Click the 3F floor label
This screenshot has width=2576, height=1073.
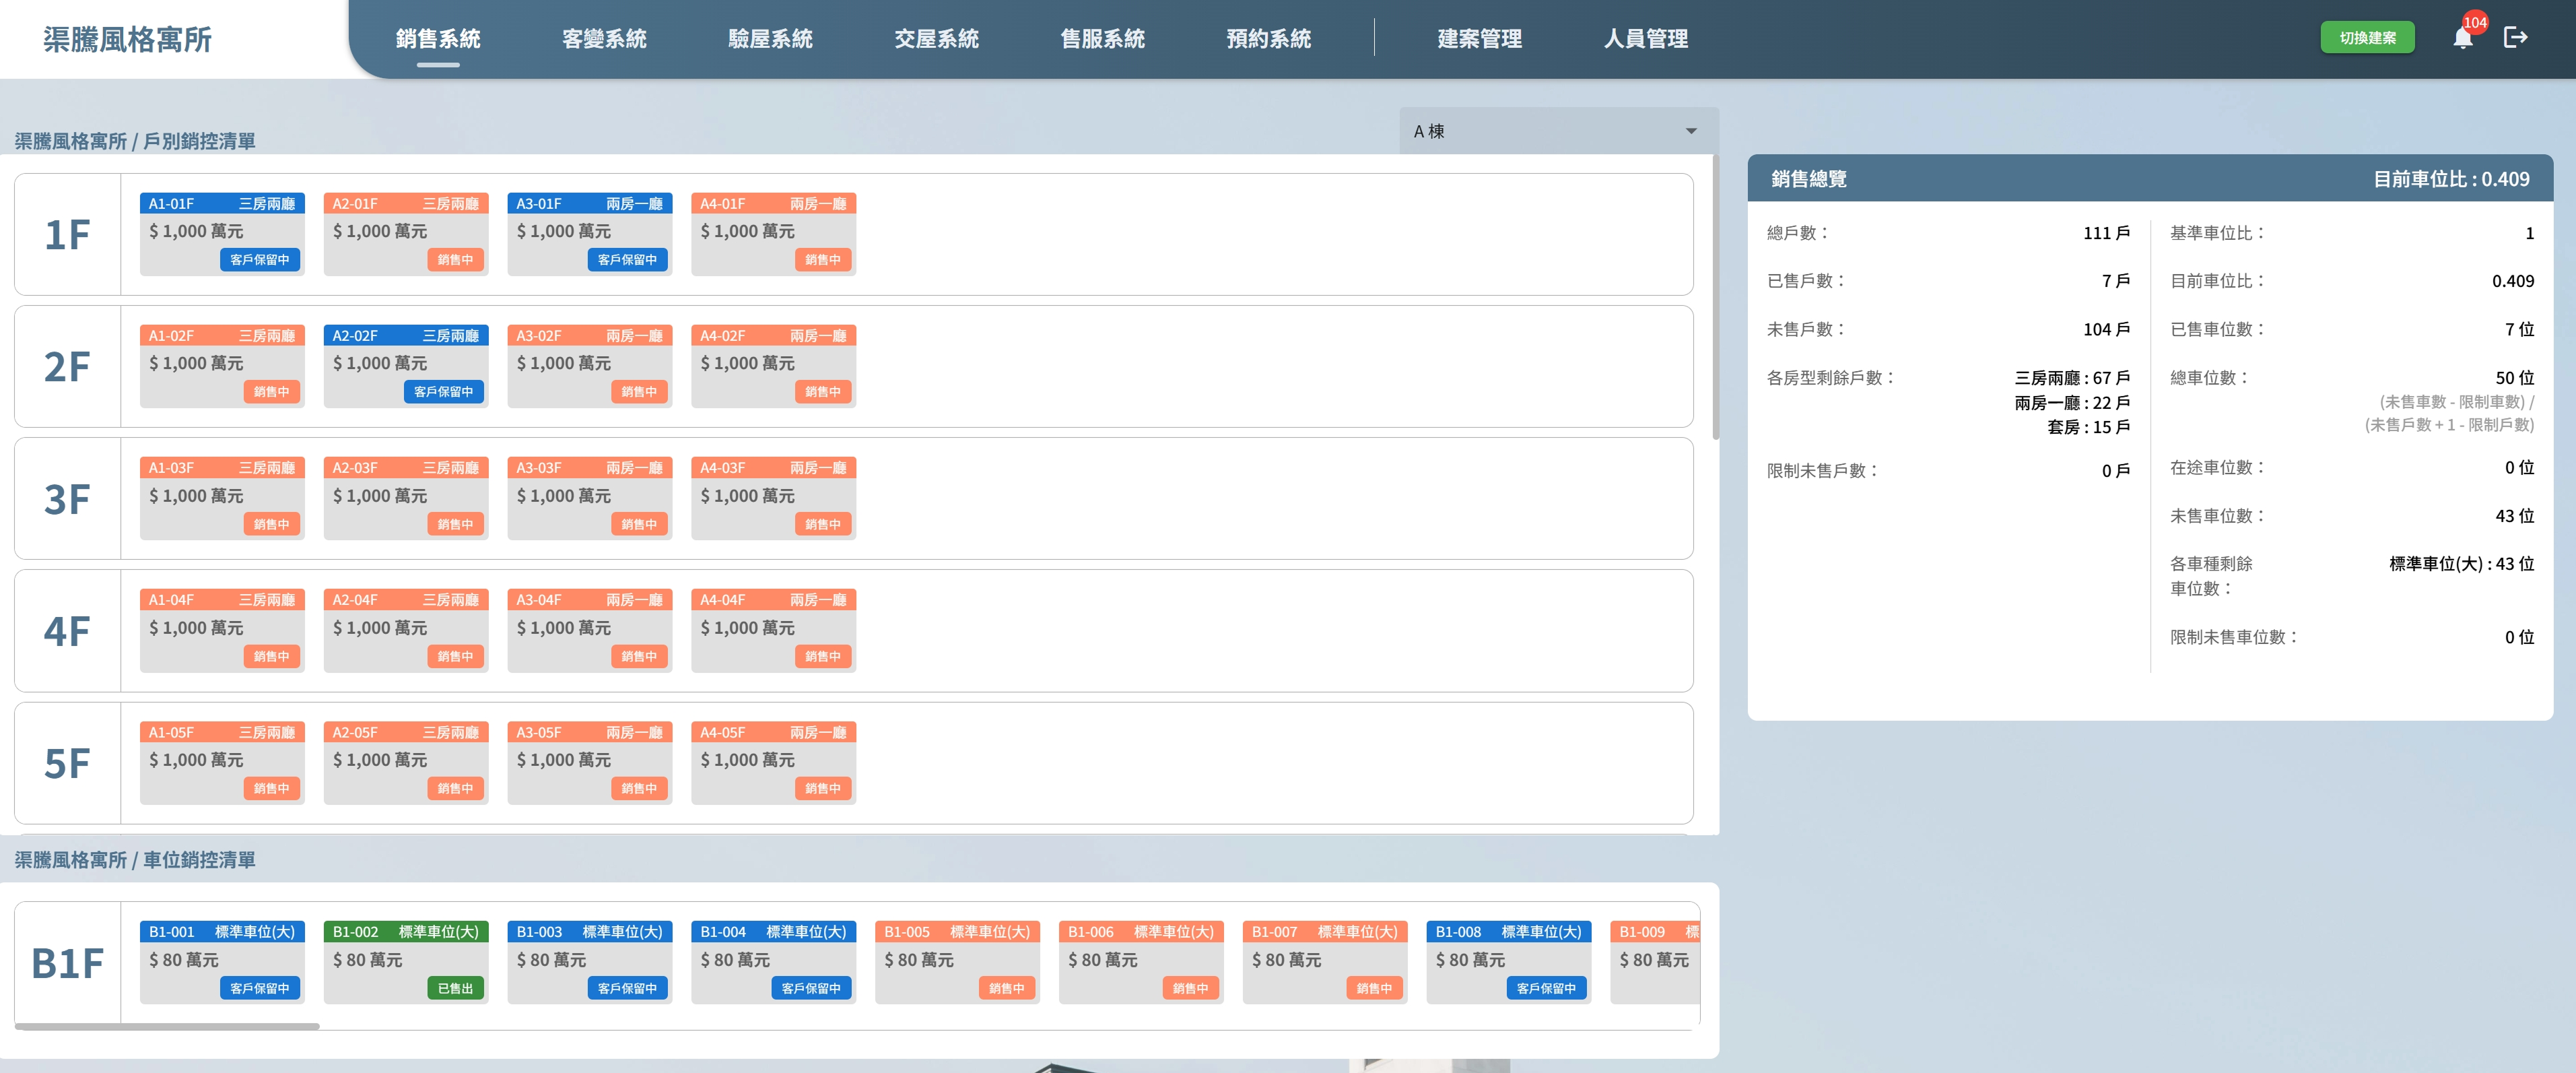pos(67,499)
